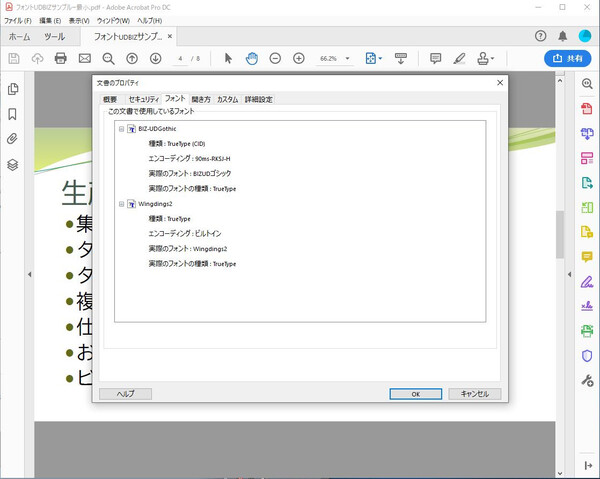Screen dimensions: 600x479
Task: Click the ヘルプ button in dialog
Action: (x=125, y=394)
